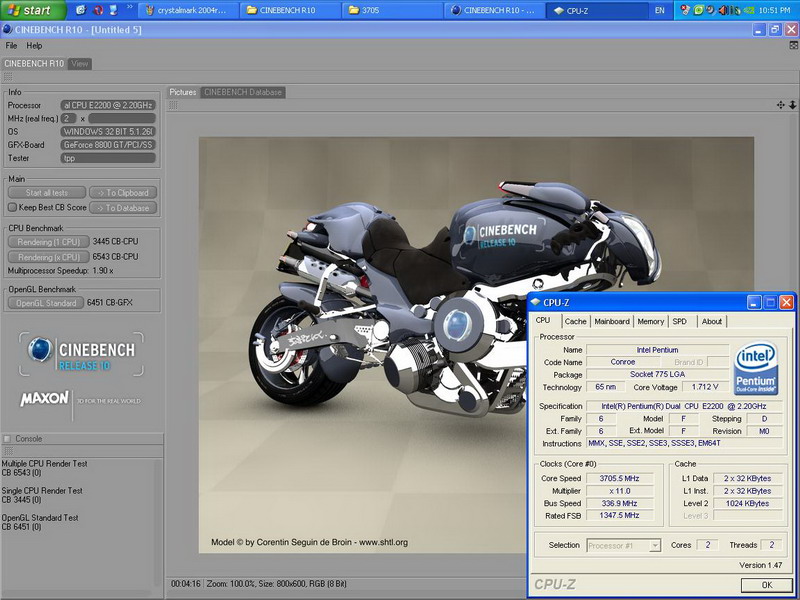Click the Tester name field
The height and width of the screenshot is (600, 800).
(x=108, y=158)
